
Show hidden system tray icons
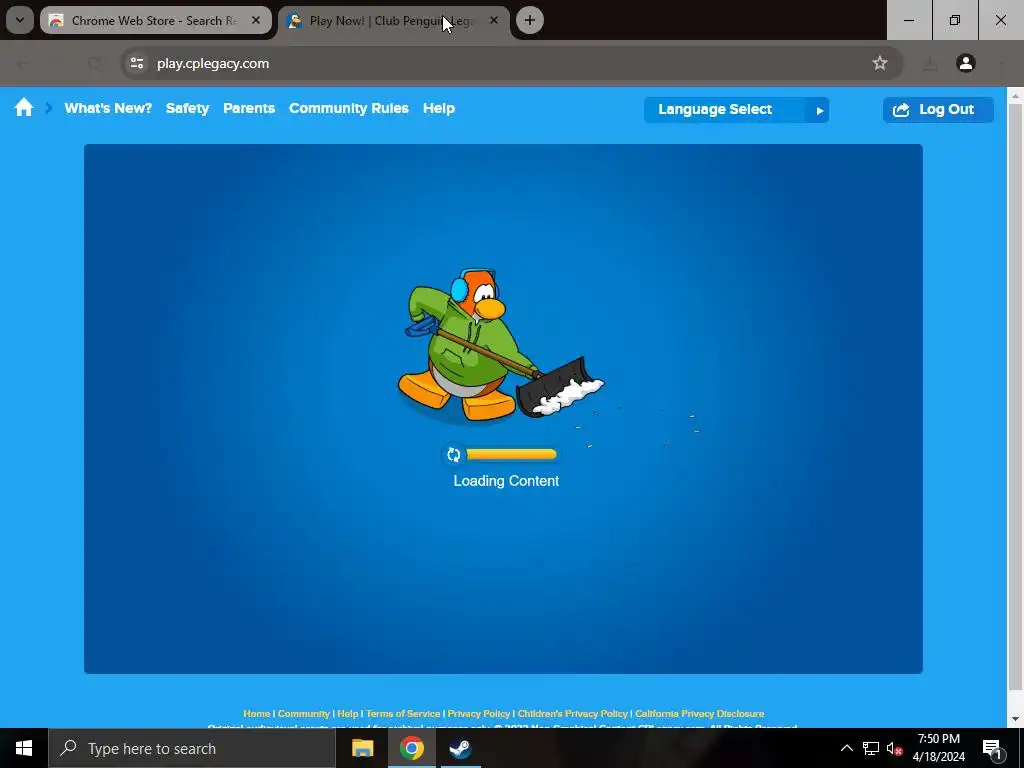coord(846,748)
